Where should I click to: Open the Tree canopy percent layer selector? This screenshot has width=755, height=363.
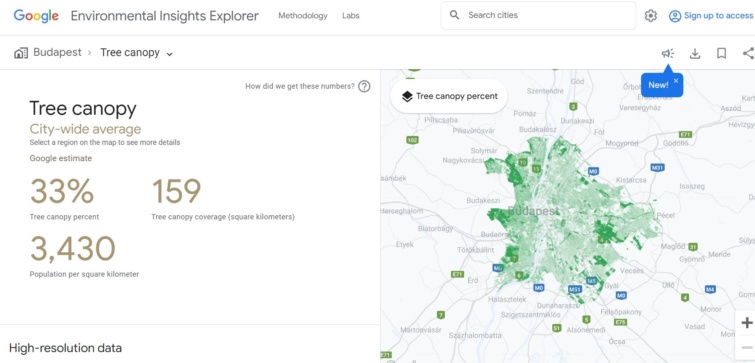click(449, 96)
